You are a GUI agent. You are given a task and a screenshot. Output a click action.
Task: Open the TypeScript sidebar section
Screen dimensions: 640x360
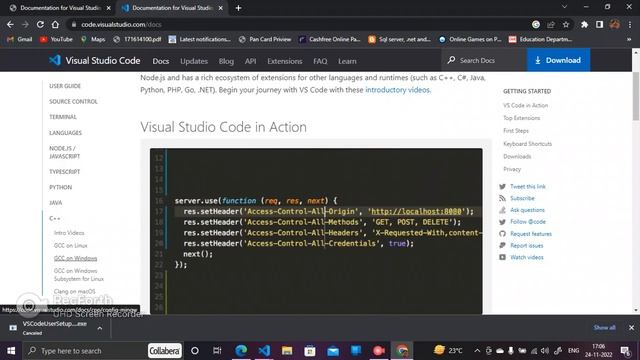(x=64, y=172)
